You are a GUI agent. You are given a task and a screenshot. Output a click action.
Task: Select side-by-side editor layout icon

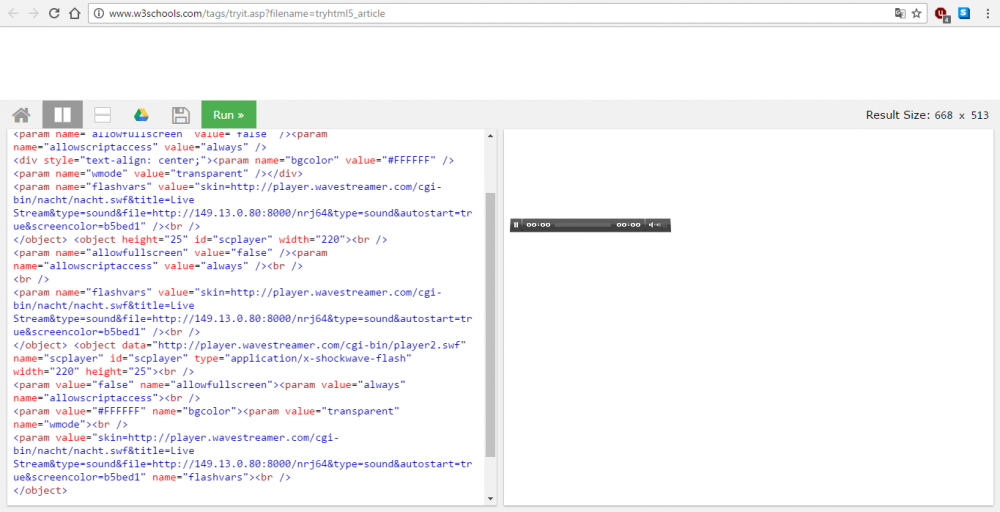[62, 115]
